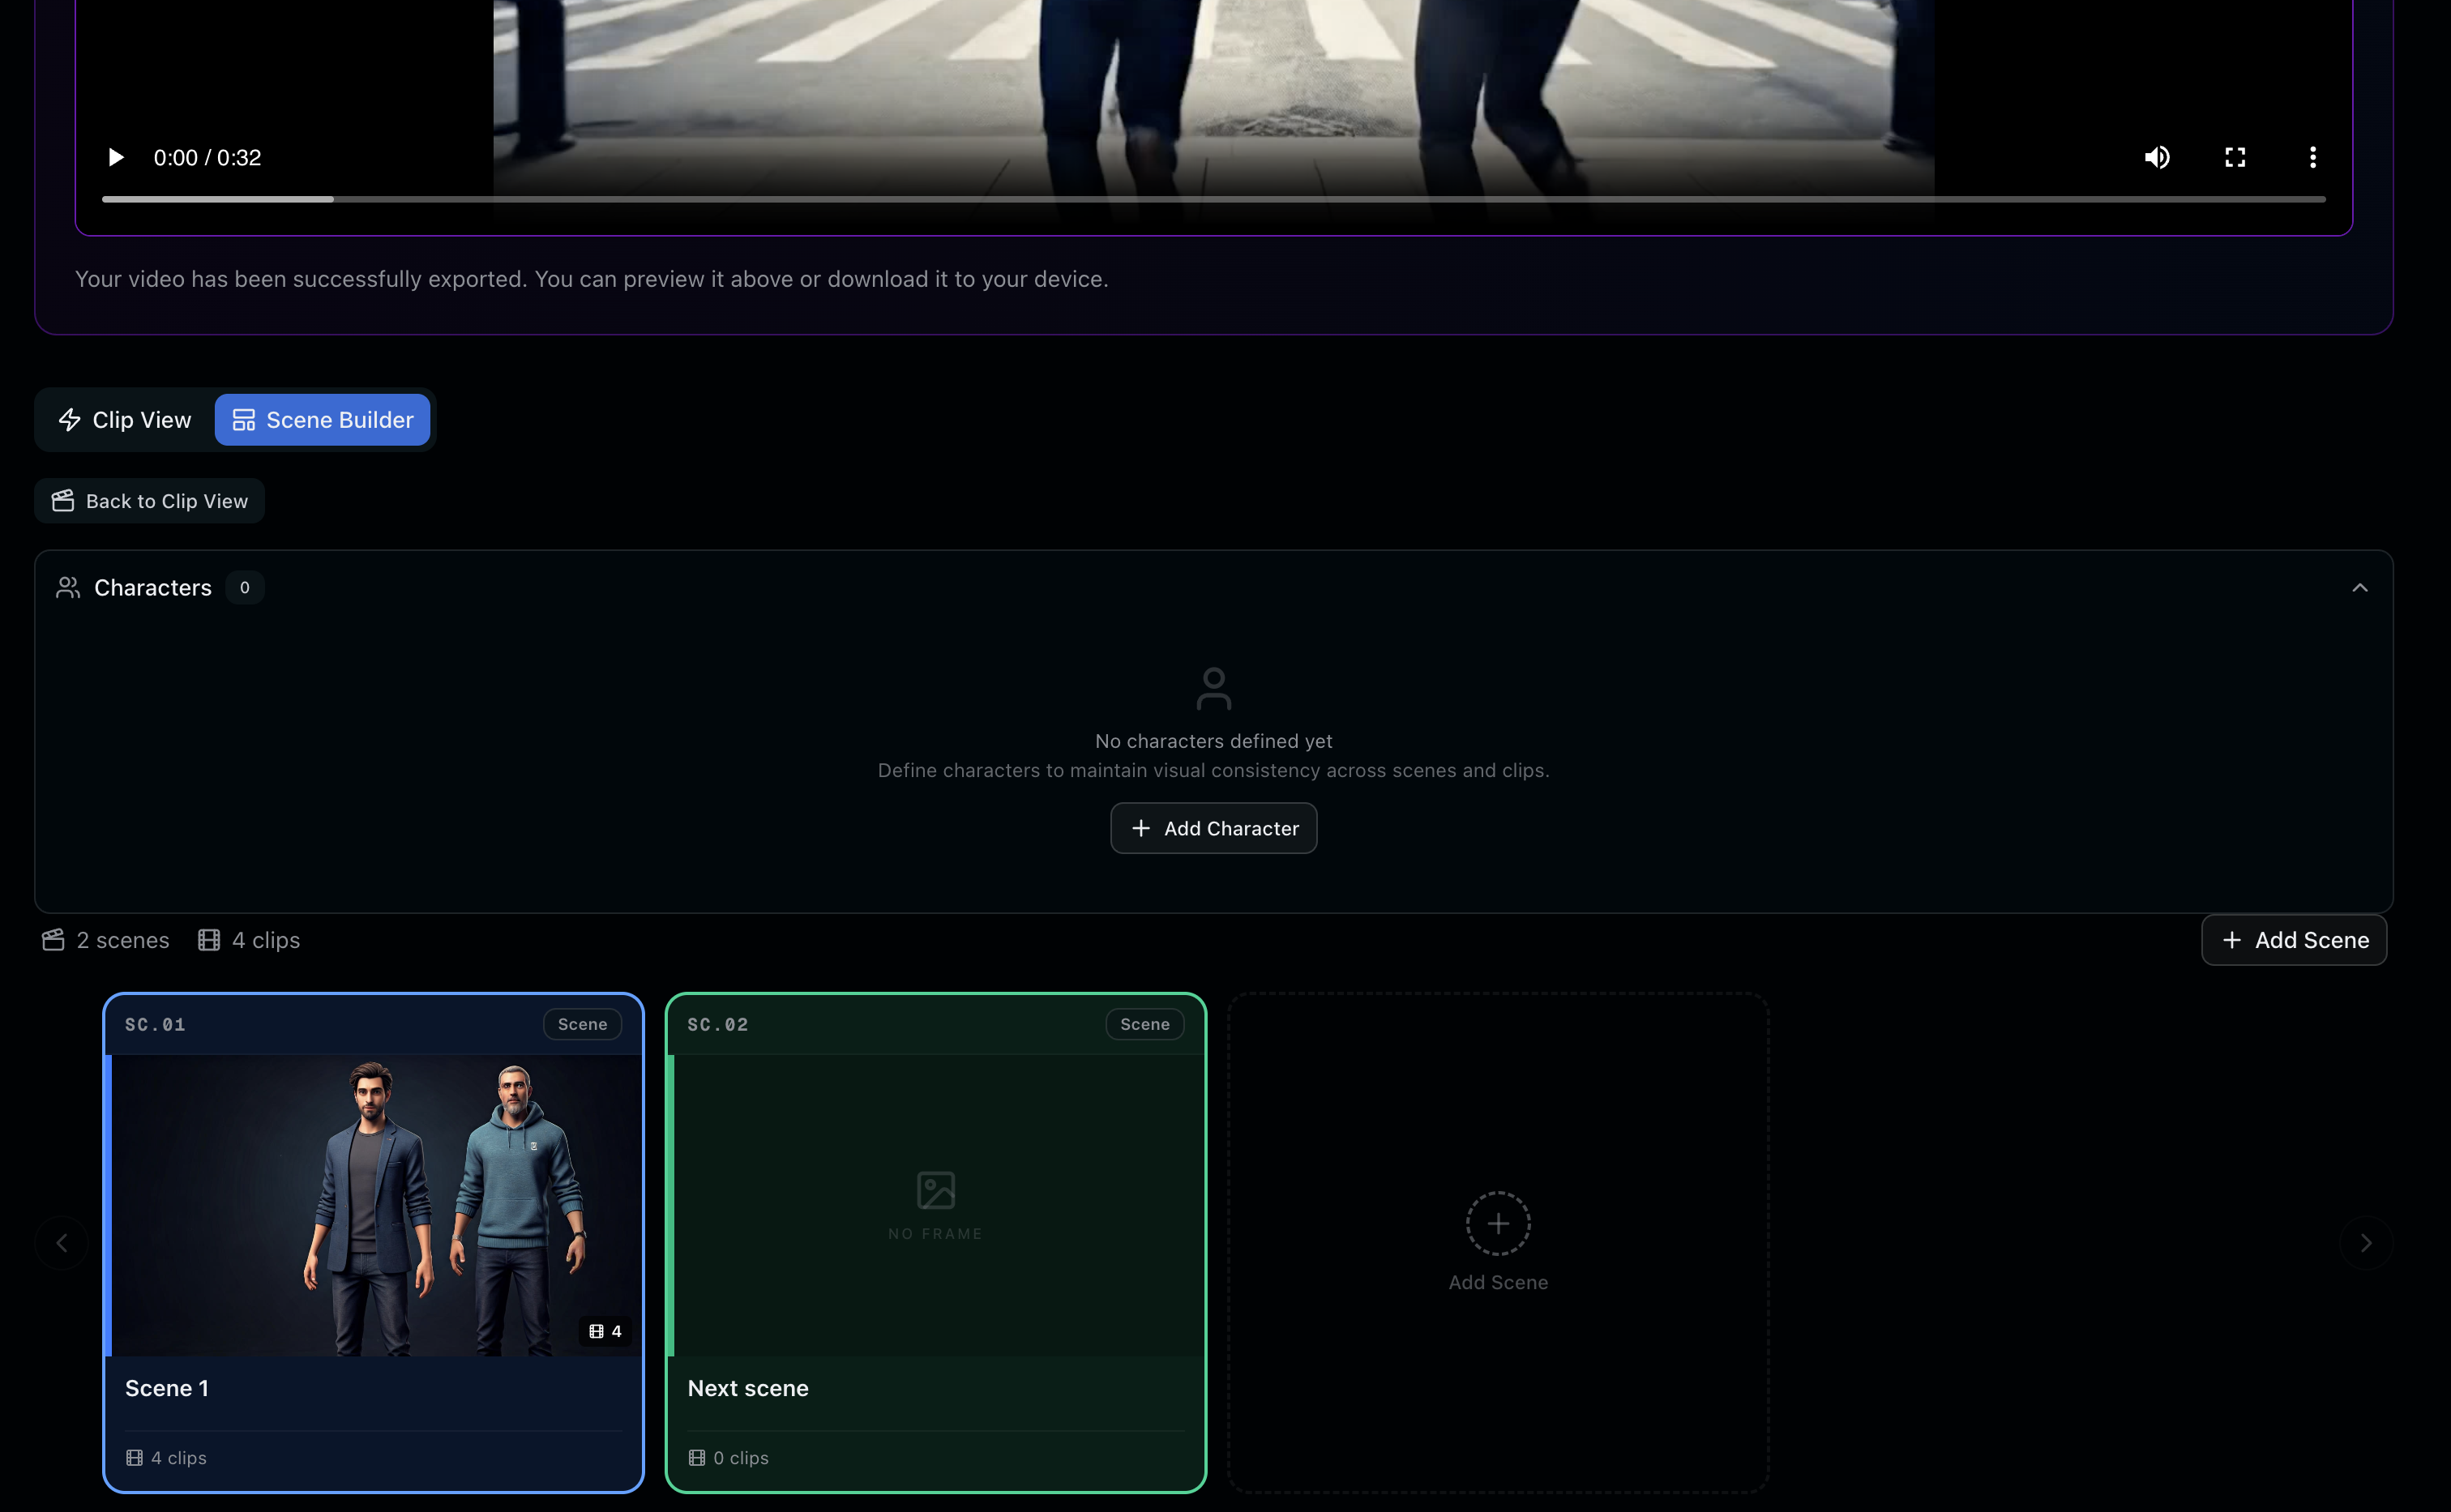2451x1512 pixels.
Task: Play the exported video
Action: (x=116, y=157)
